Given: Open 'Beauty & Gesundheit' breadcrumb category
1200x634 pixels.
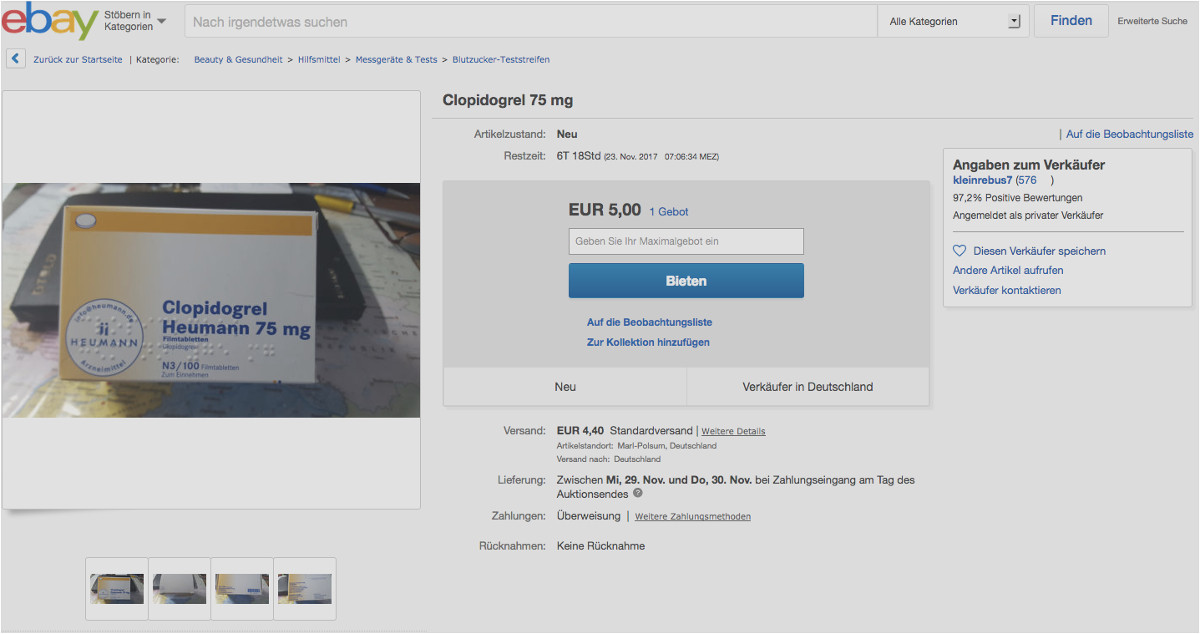Looking at the screenshot, I should (x=238, y=60).
